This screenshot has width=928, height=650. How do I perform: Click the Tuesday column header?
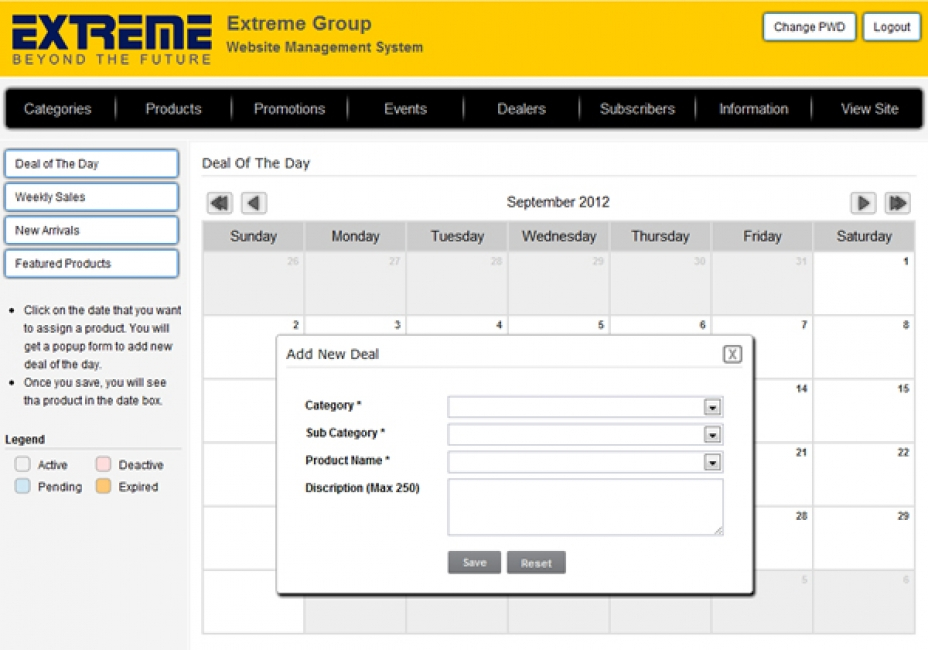[457, 236]
